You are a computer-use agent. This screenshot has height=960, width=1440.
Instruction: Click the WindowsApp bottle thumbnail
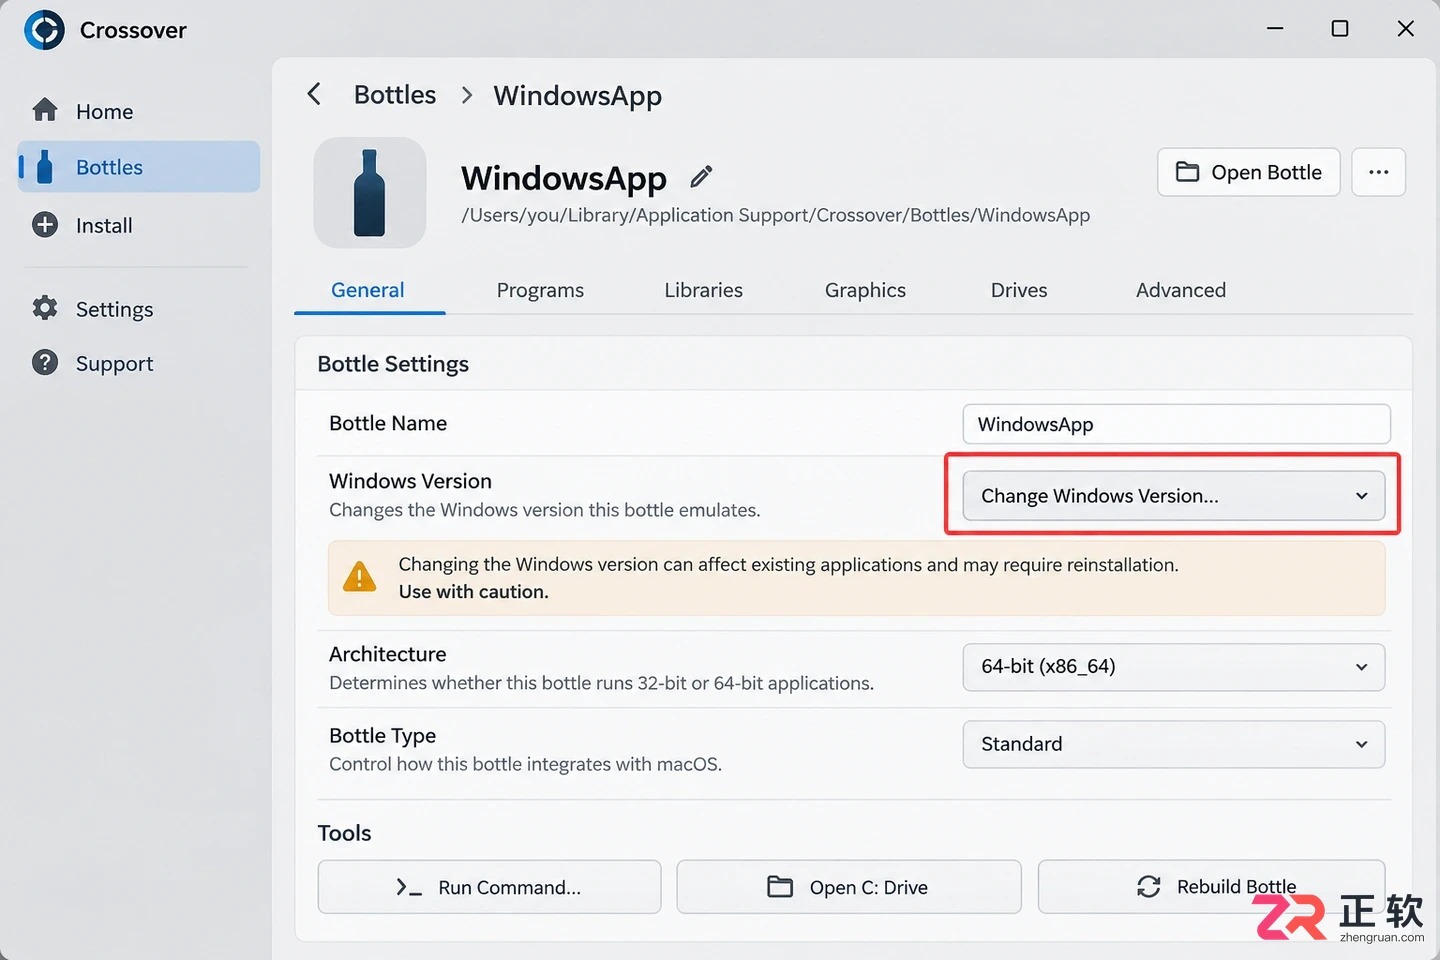click(x=370, y=193)
